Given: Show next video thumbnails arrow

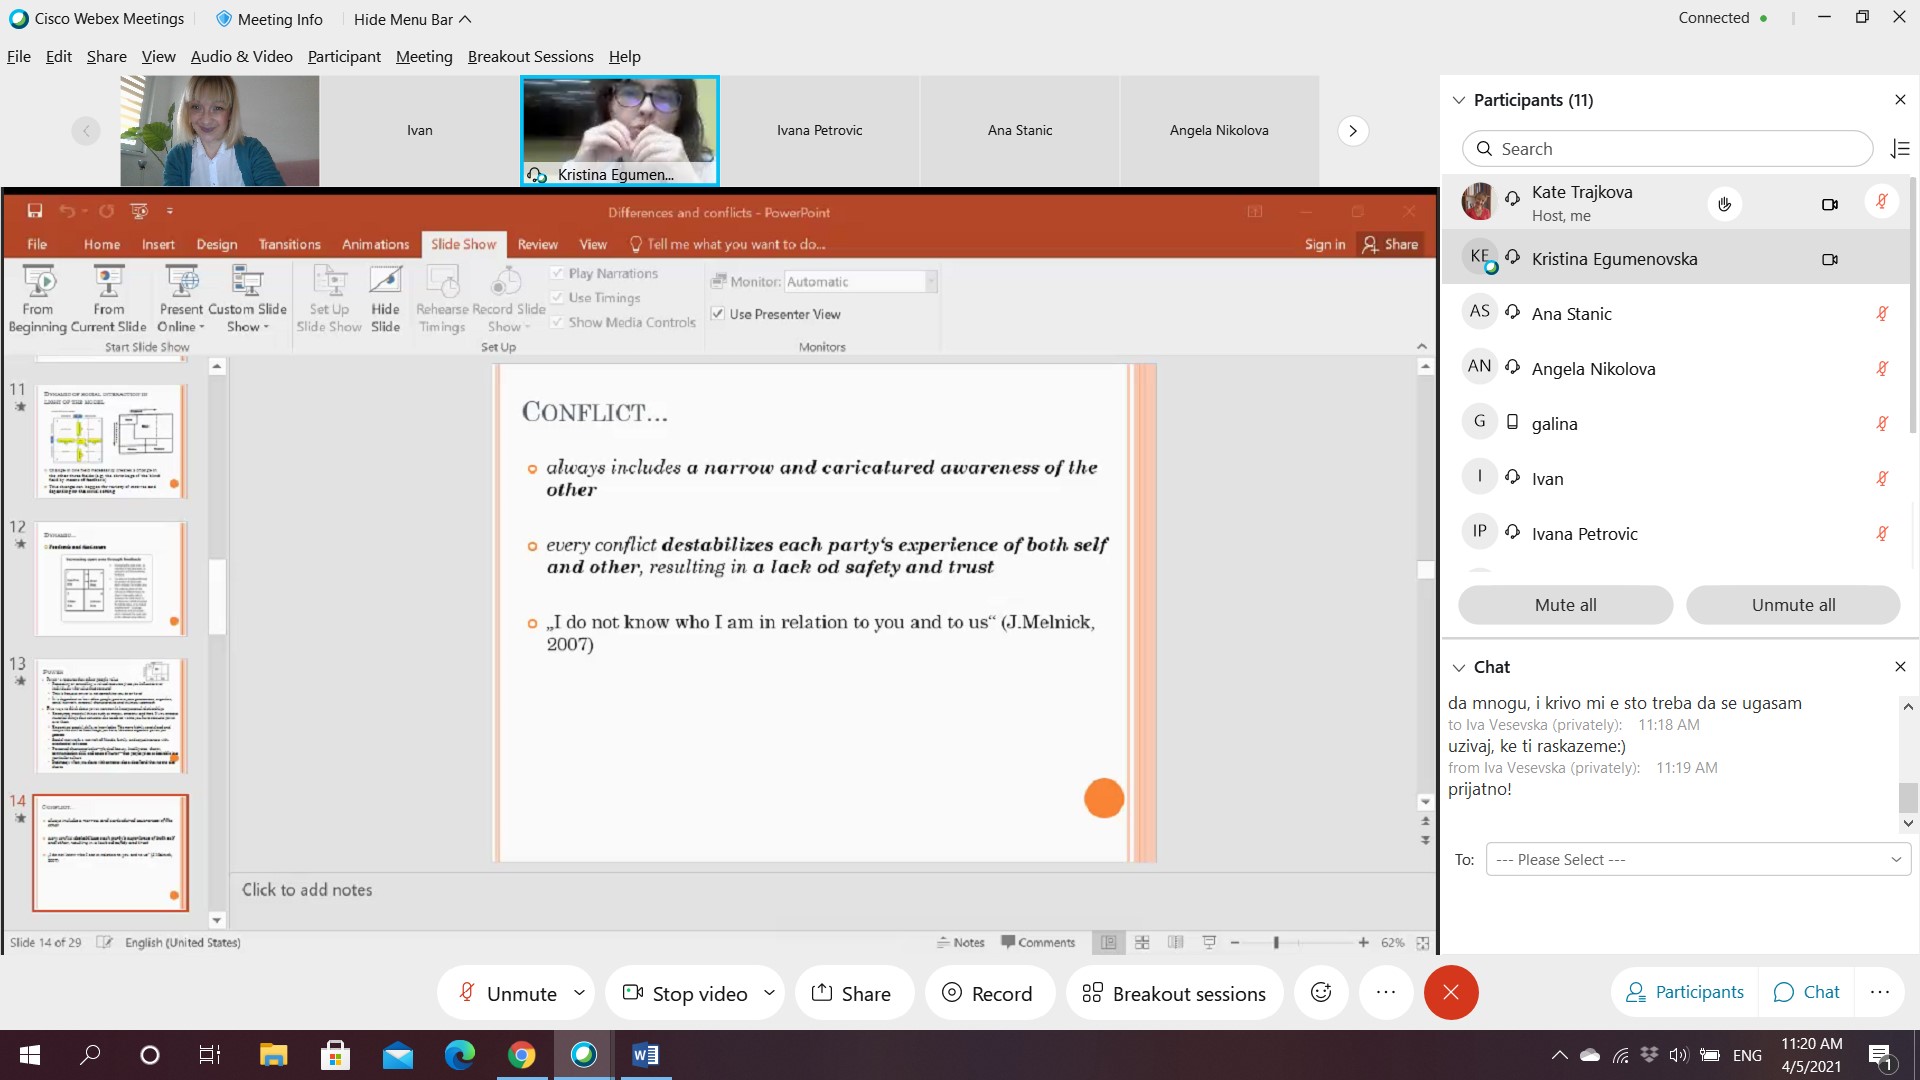Looking at the screenshot, I should pyautogui.click(x=1353, y=131).
